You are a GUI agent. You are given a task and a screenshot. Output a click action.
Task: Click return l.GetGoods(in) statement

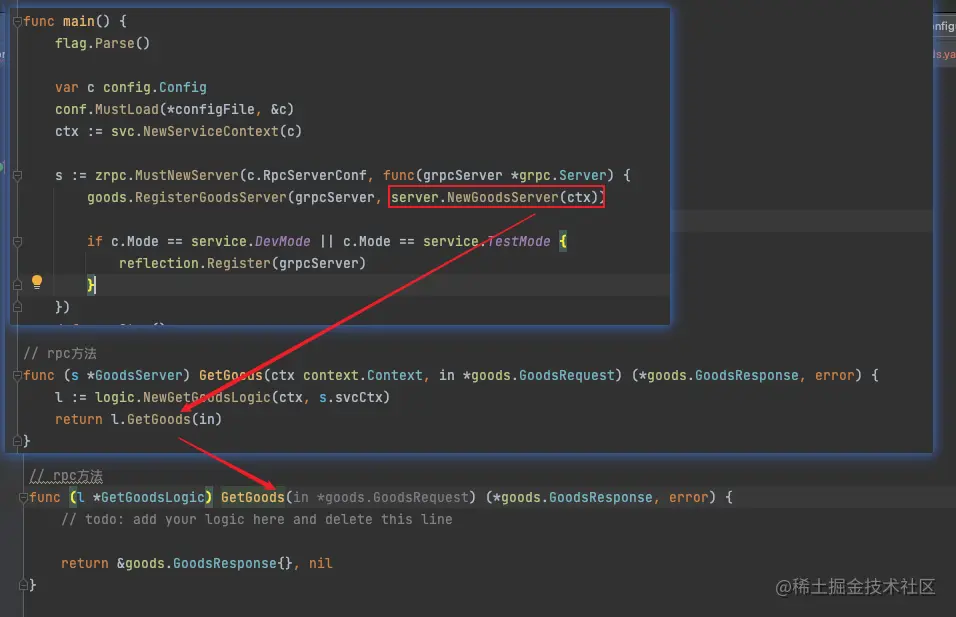click(x=138, y=419)
